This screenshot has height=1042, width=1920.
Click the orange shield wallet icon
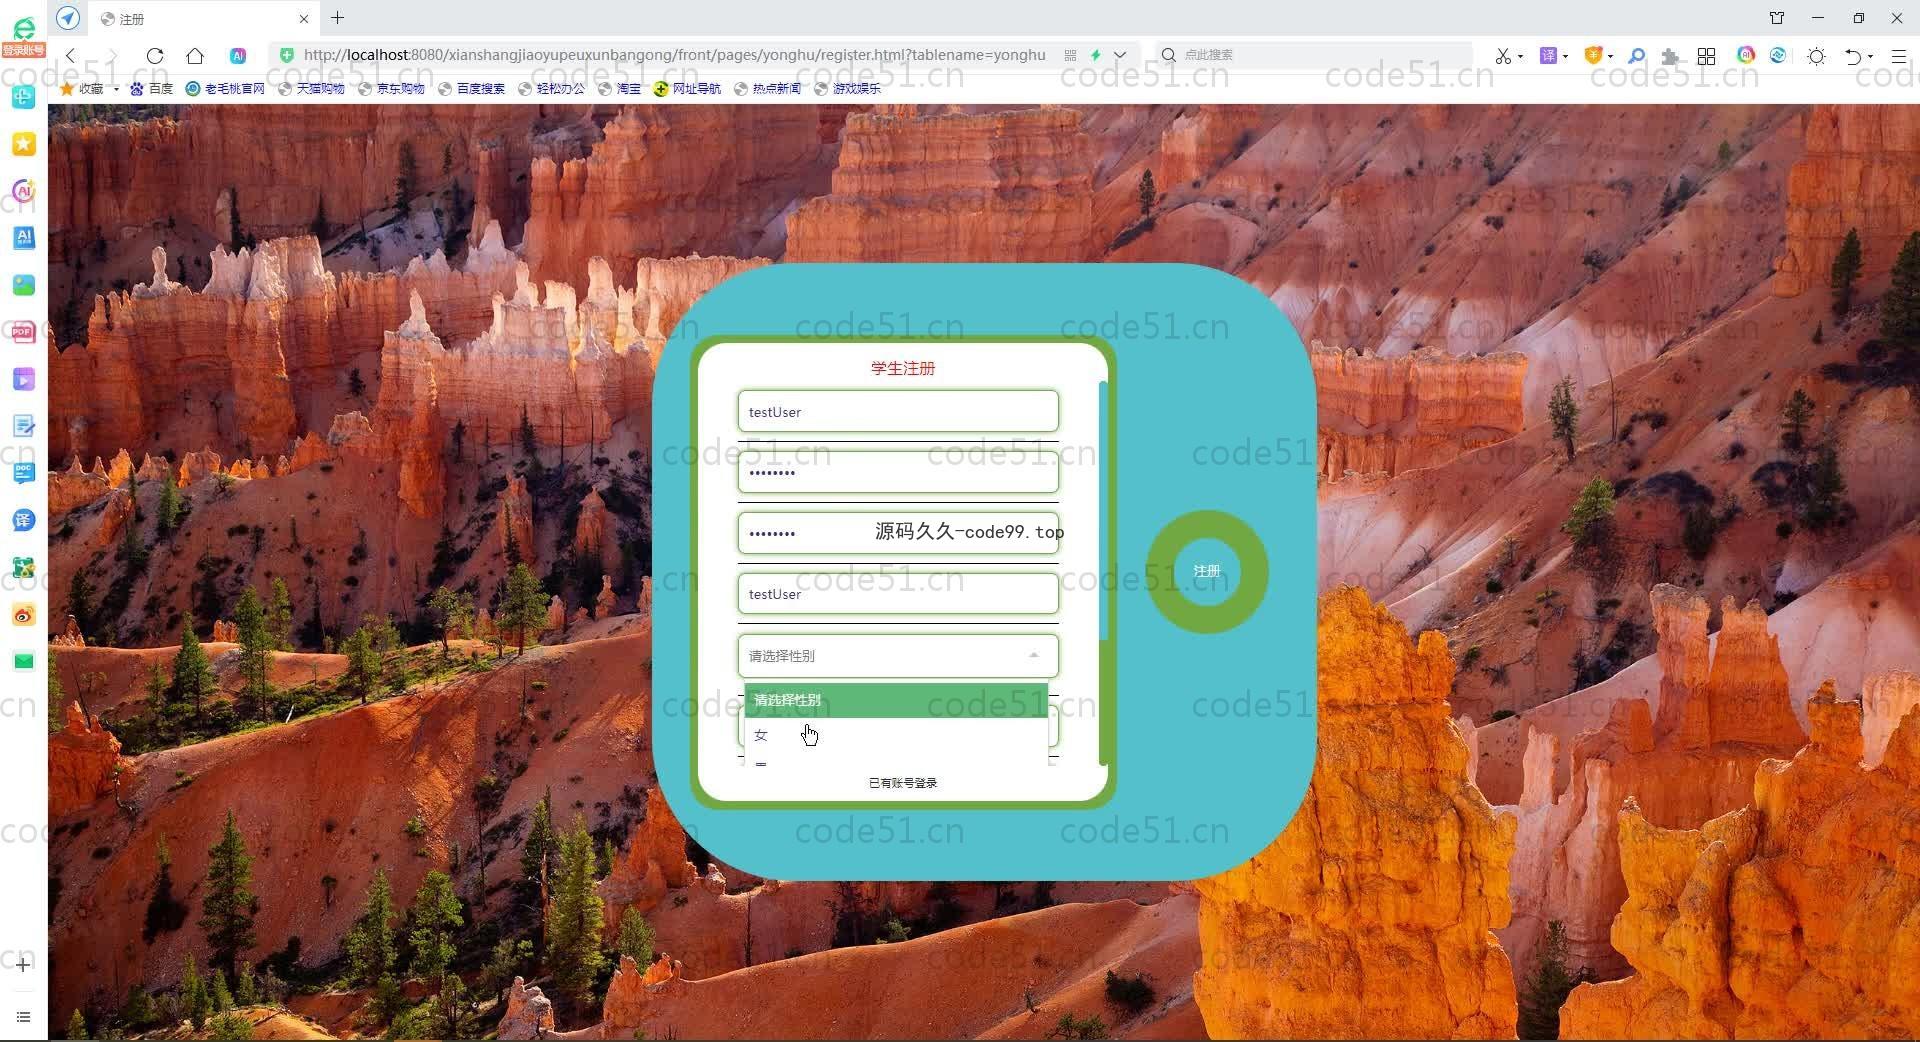tap(1593, 55)
